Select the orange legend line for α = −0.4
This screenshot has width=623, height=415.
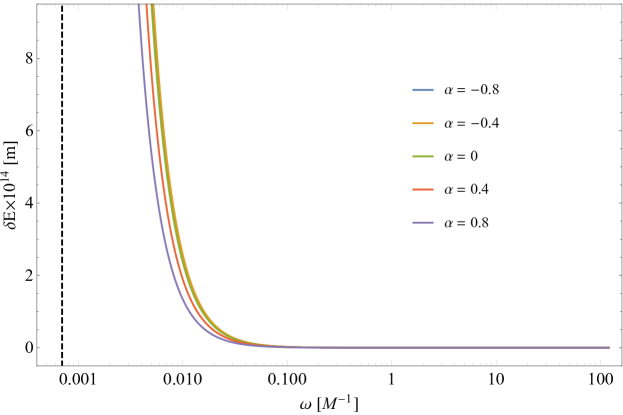point(423,124)
